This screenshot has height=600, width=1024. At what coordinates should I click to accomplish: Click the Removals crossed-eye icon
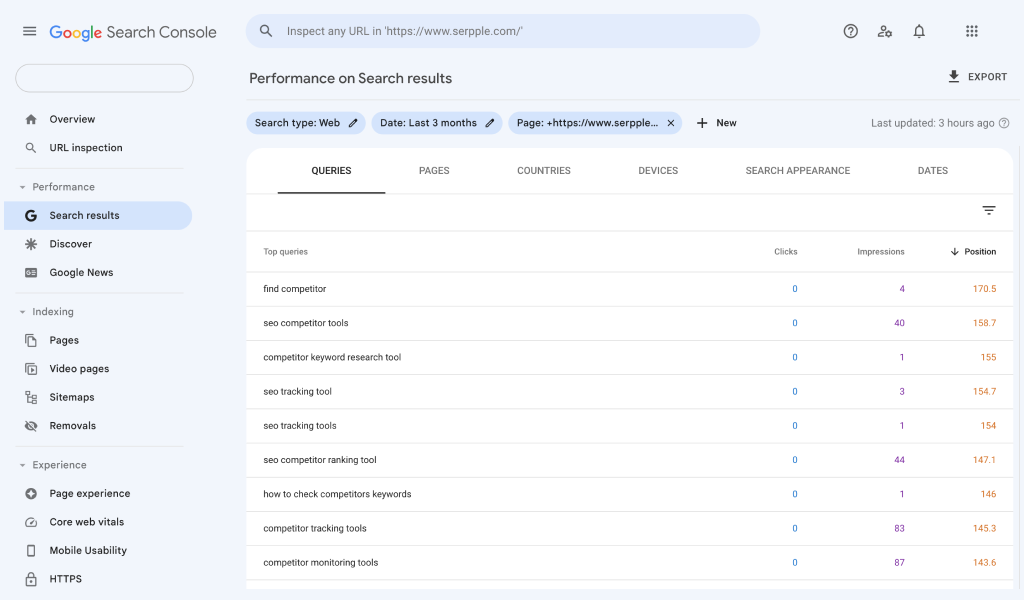31,426
